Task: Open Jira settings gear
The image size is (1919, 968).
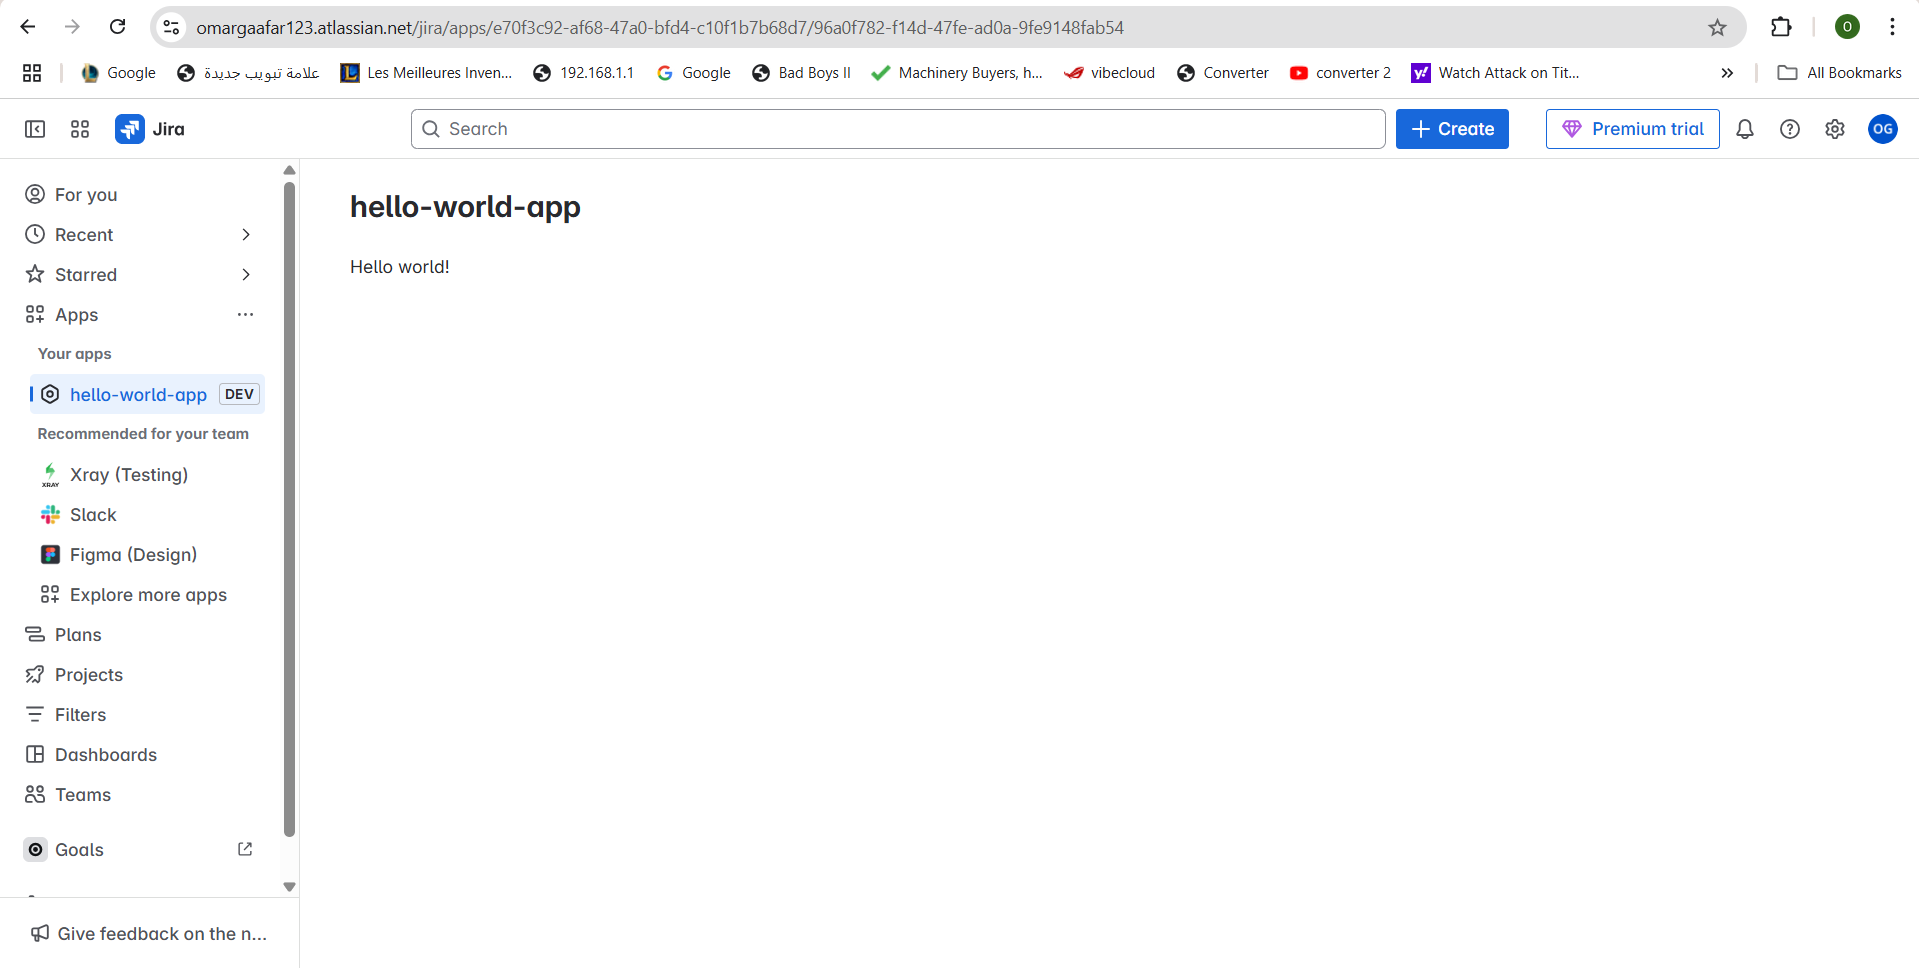Action: click(x=1834, y=129)
